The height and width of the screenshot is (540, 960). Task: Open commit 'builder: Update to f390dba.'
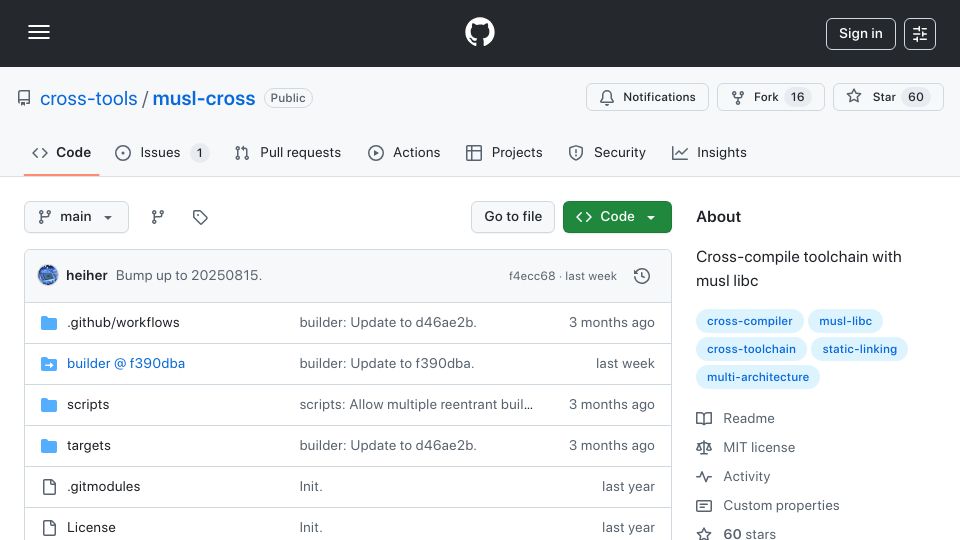[x=386, y=364]
